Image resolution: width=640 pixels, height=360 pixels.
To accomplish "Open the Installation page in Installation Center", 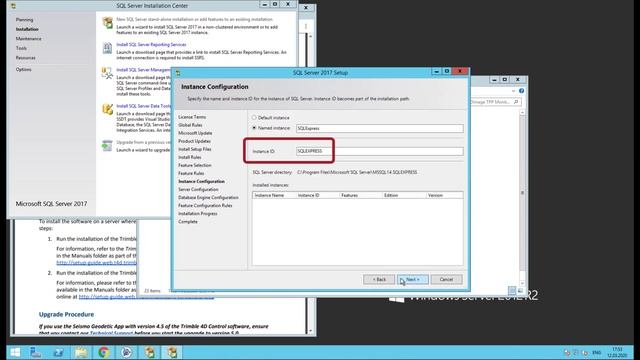I will pyautogui.click(x=27, y=29).
